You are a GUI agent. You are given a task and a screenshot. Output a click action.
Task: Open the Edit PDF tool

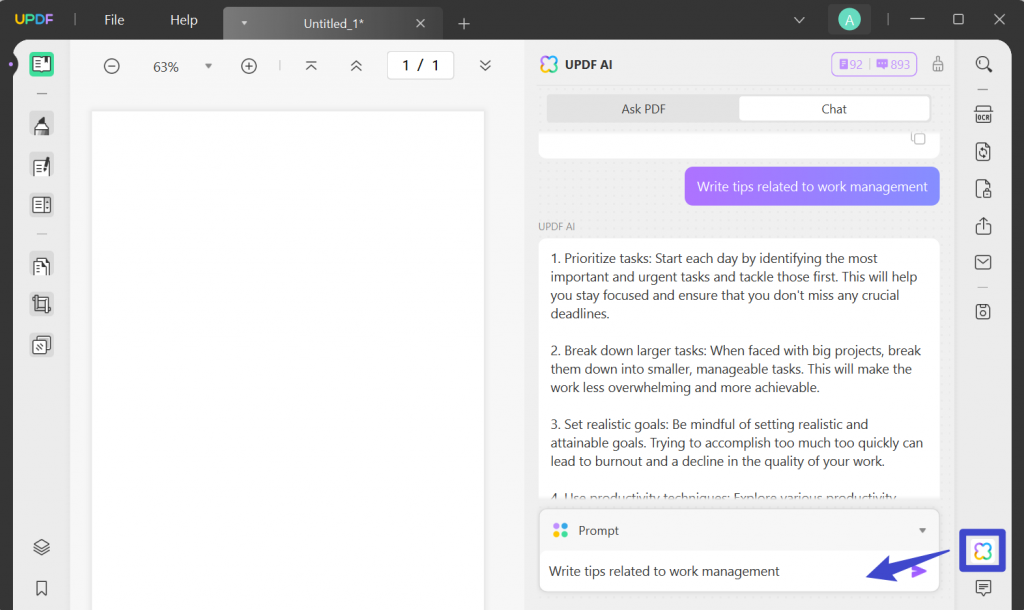coord(42,166)
